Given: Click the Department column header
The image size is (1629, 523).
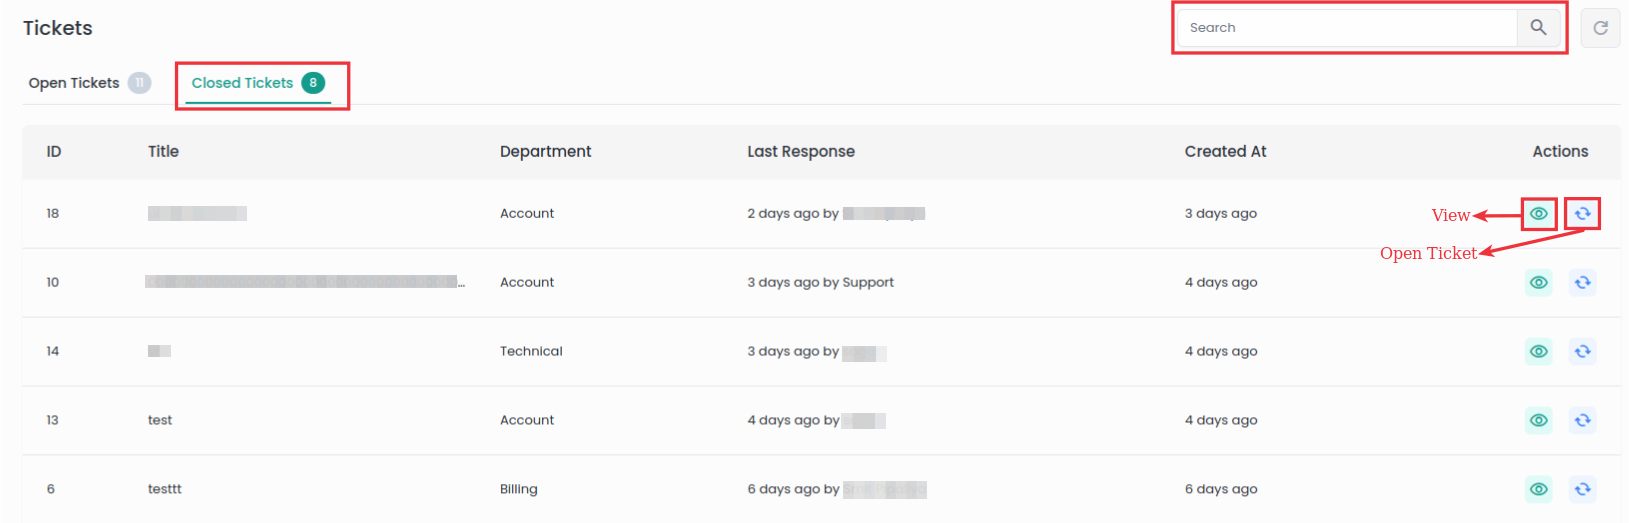Looking at the screenshot, I should tap(545, 152).
